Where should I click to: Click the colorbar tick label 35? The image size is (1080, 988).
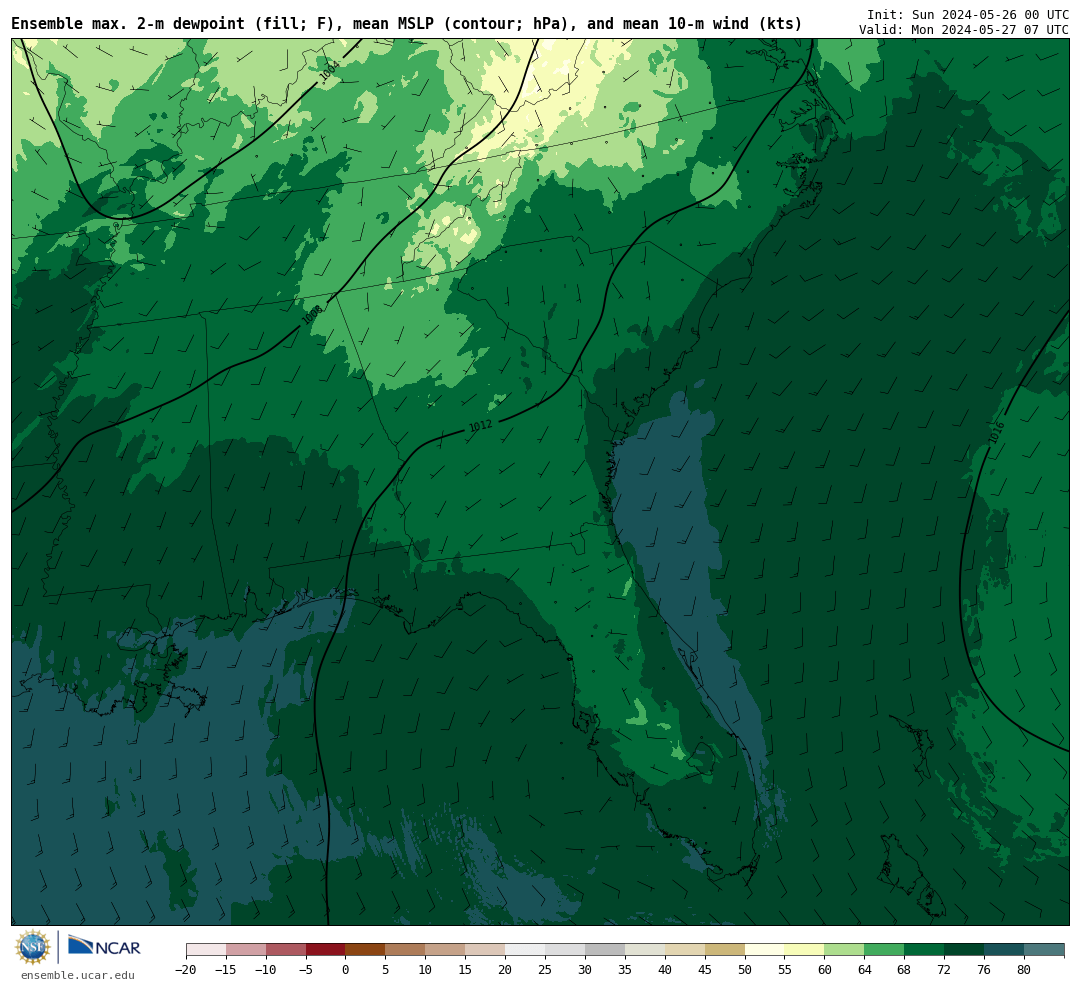click(x=625, y=970)
